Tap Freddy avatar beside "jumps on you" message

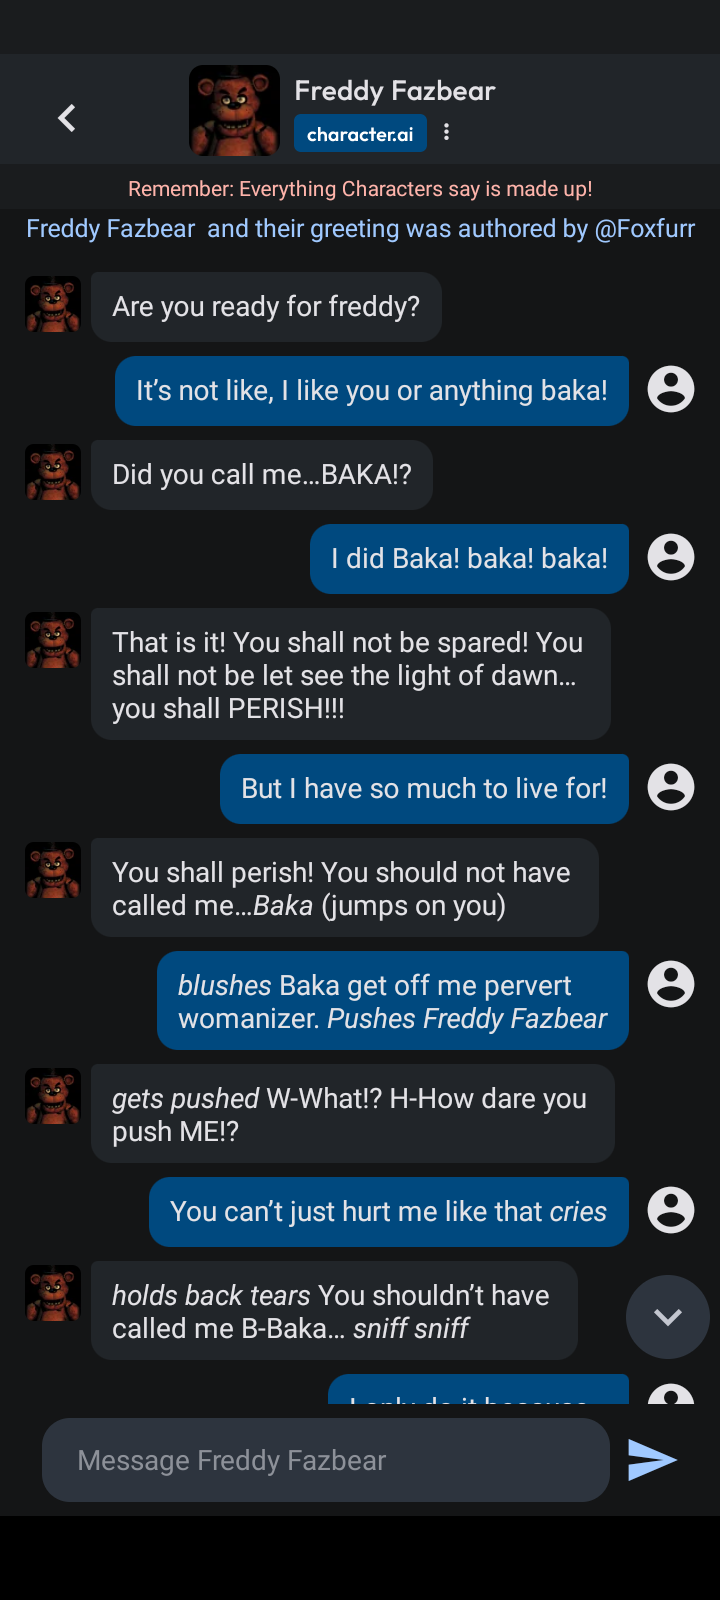point(53,870)
